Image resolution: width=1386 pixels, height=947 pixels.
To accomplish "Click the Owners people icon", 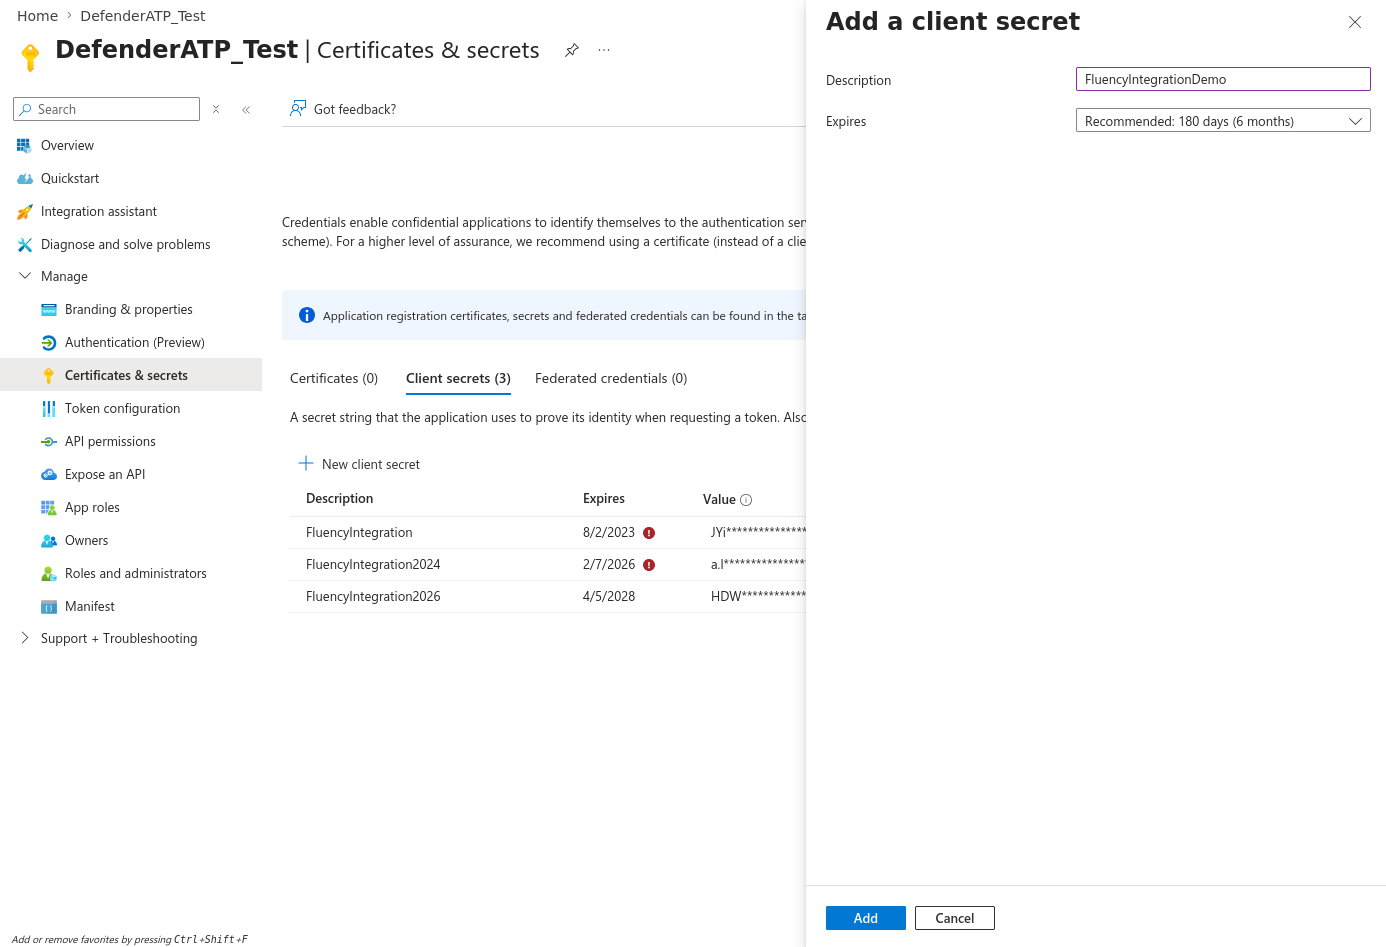I will pyautogui.click(x=48, y=540).
